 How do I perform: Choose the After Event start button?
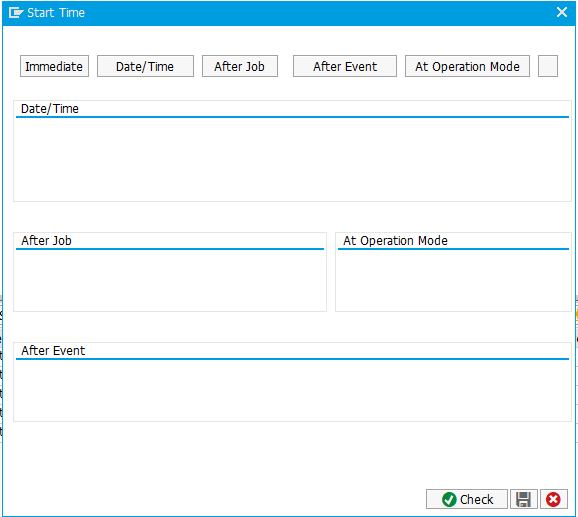[x=345, y=66]
